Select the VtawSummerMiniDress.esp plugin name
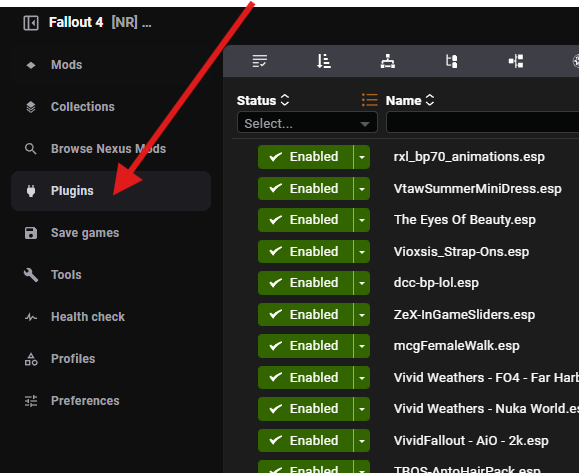Image resolution: width=579 pixels, height=473 pixels. (x=477, y=189)
